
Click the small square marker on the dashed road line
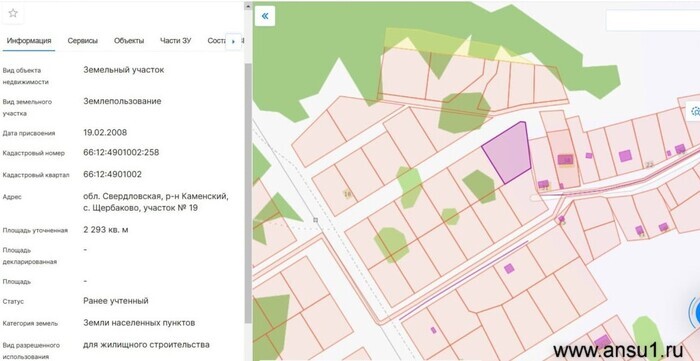coord(316,220)
